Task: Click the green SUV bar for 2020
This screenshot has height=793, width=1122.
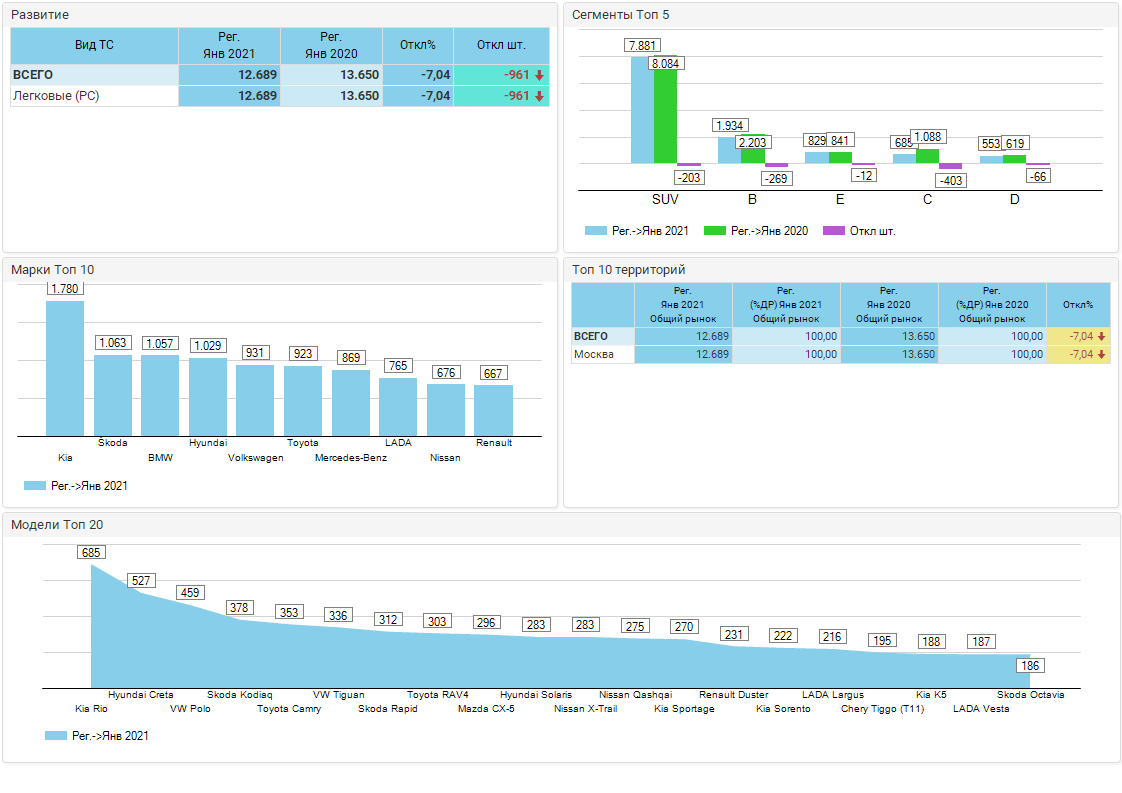Action: tap(665, 117)
